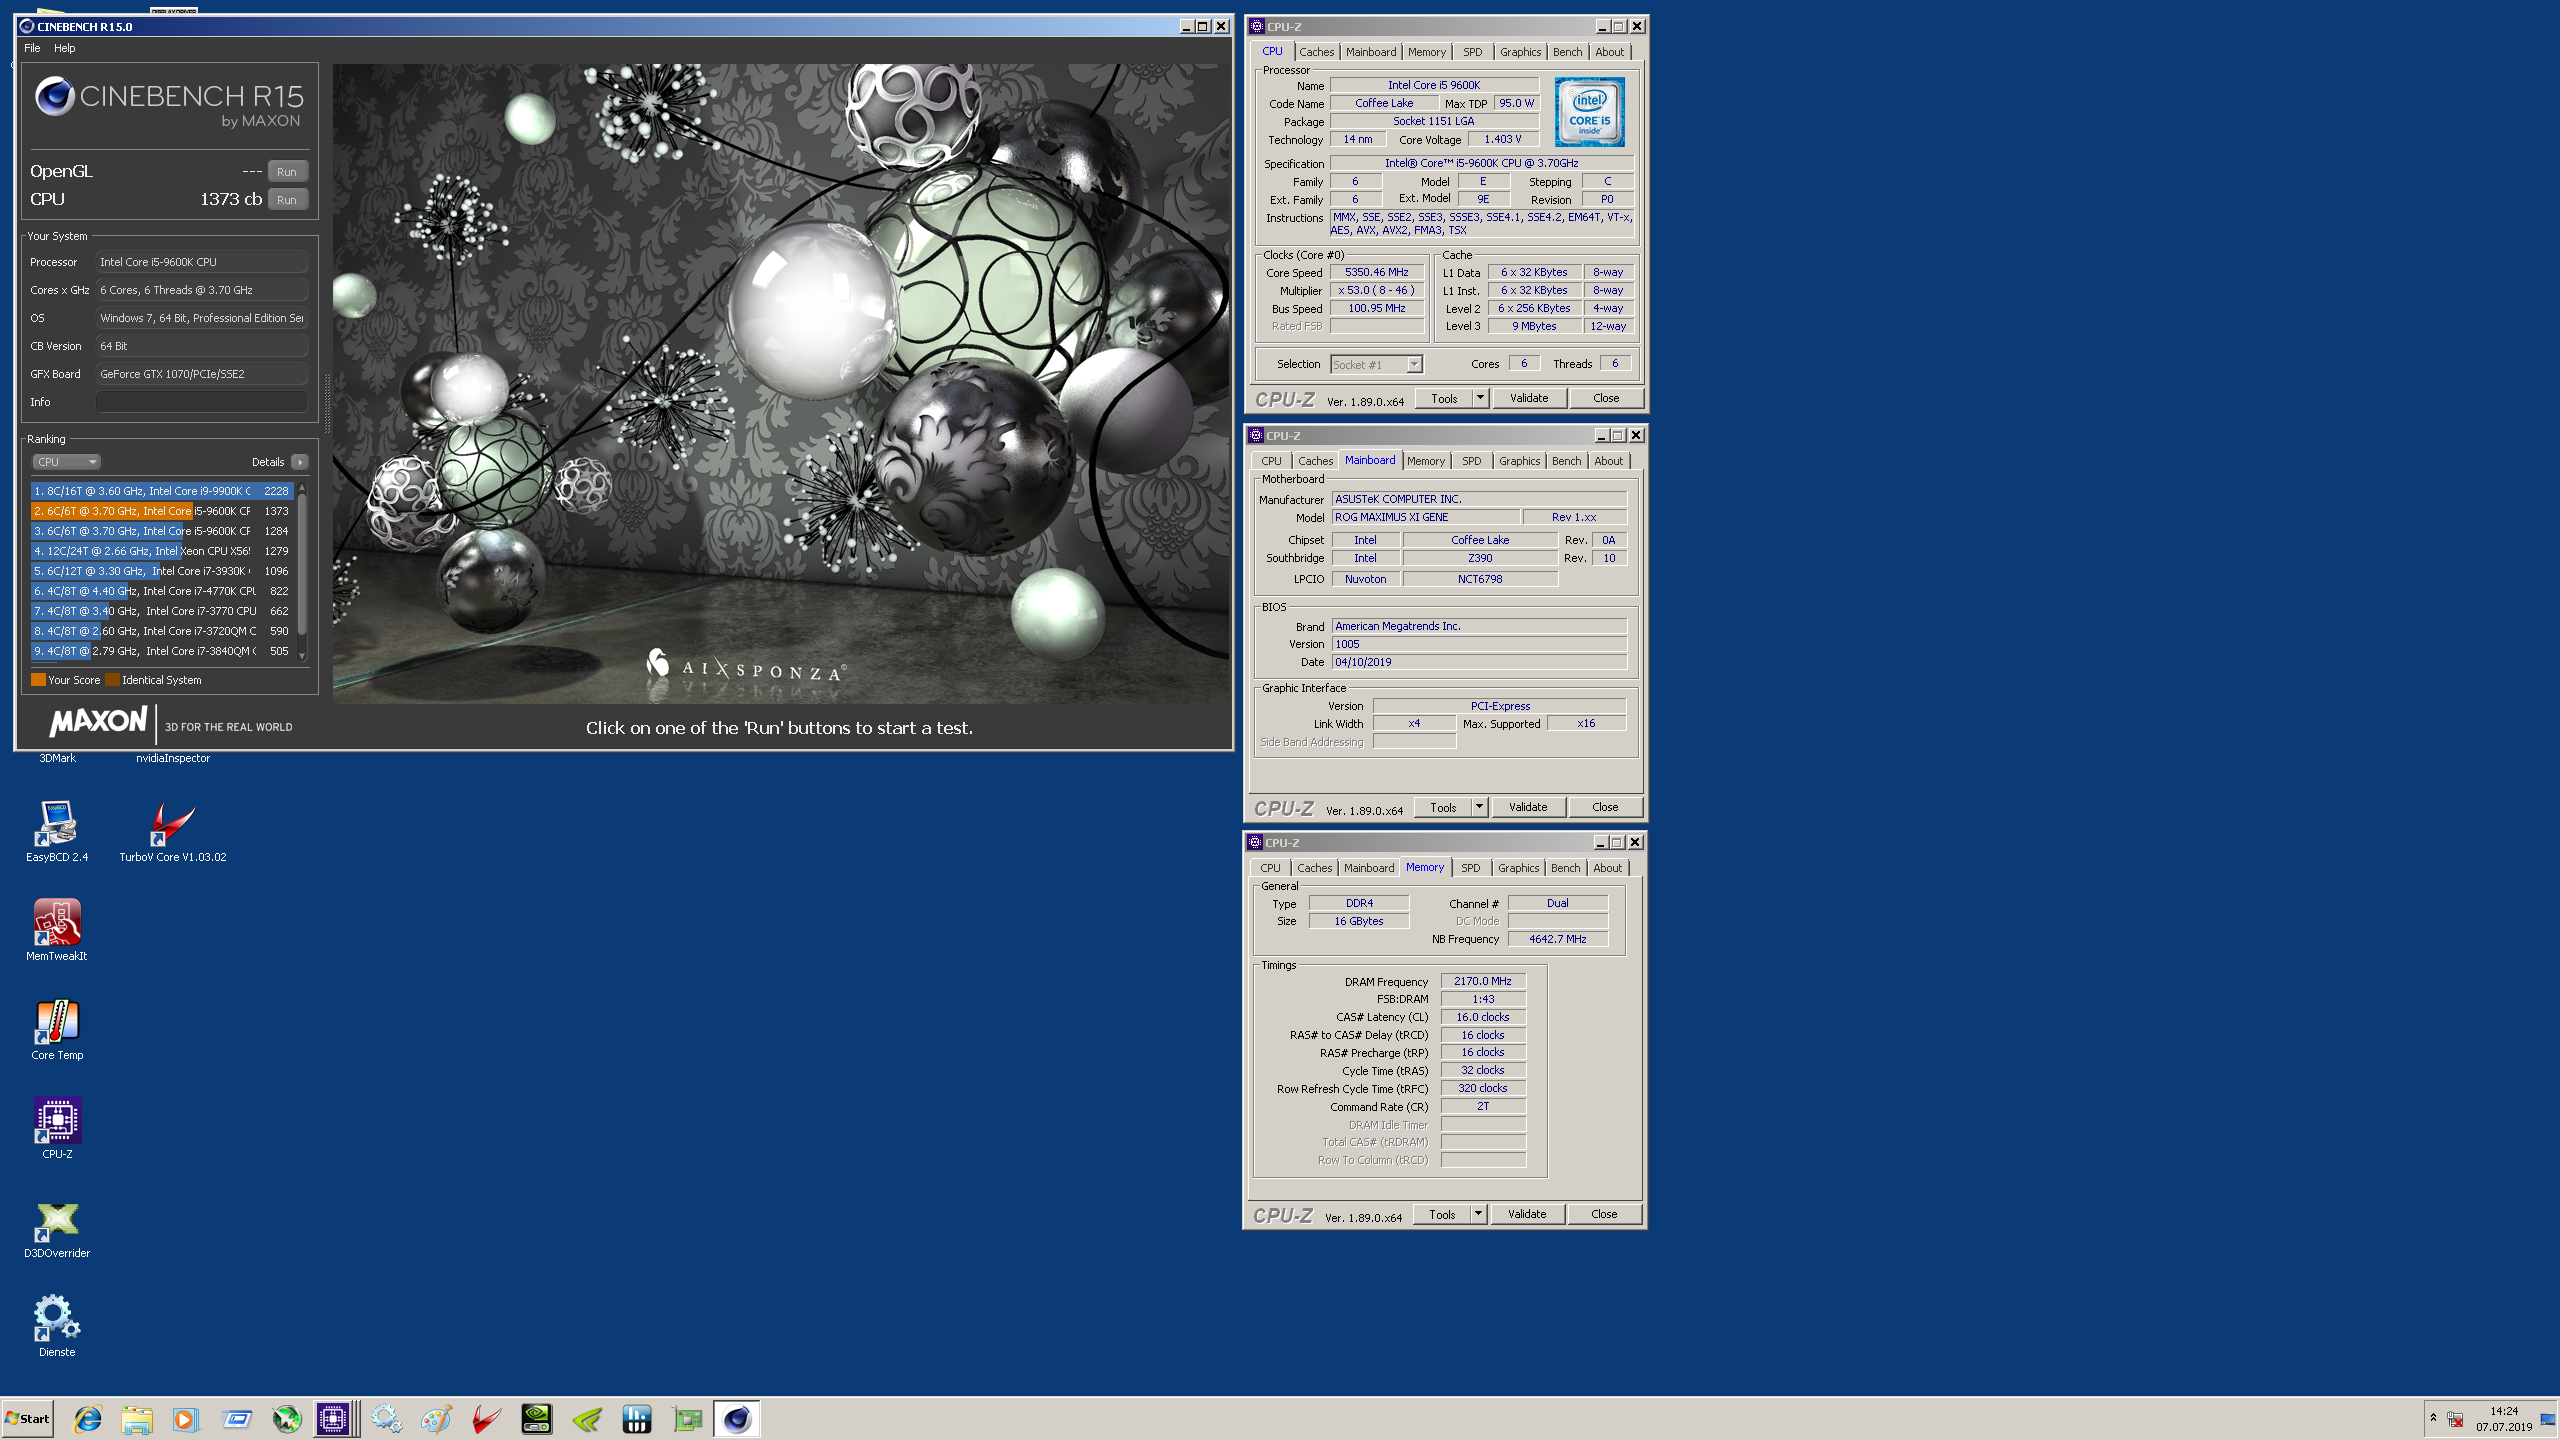Open the CPU-Z desktop shortcut
Screen dimensions: 2560x1440
coord(57,1128)
